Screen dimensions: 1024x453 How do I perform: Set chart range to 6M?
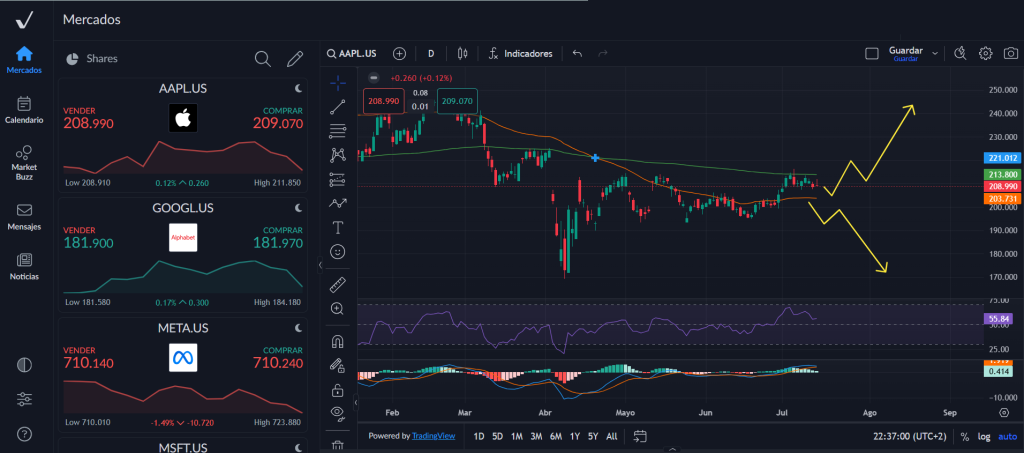tap(556, 436)
